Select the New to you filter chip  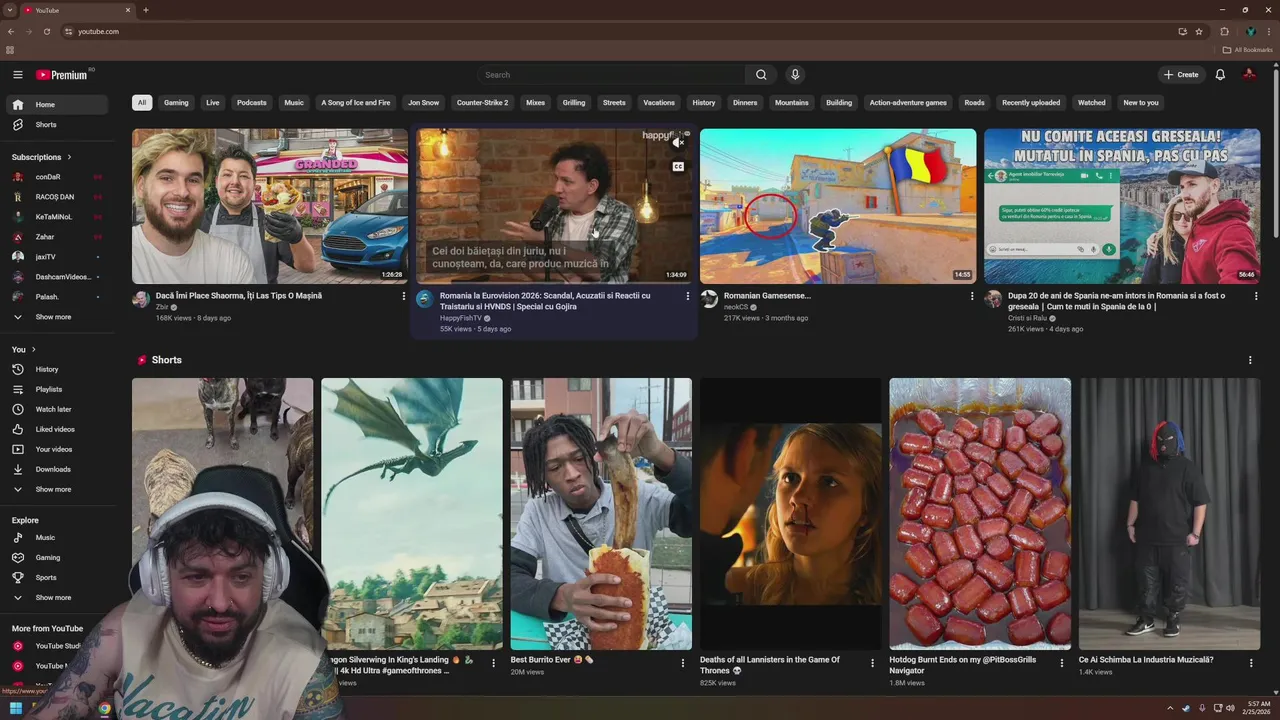tap(1141, 103)
